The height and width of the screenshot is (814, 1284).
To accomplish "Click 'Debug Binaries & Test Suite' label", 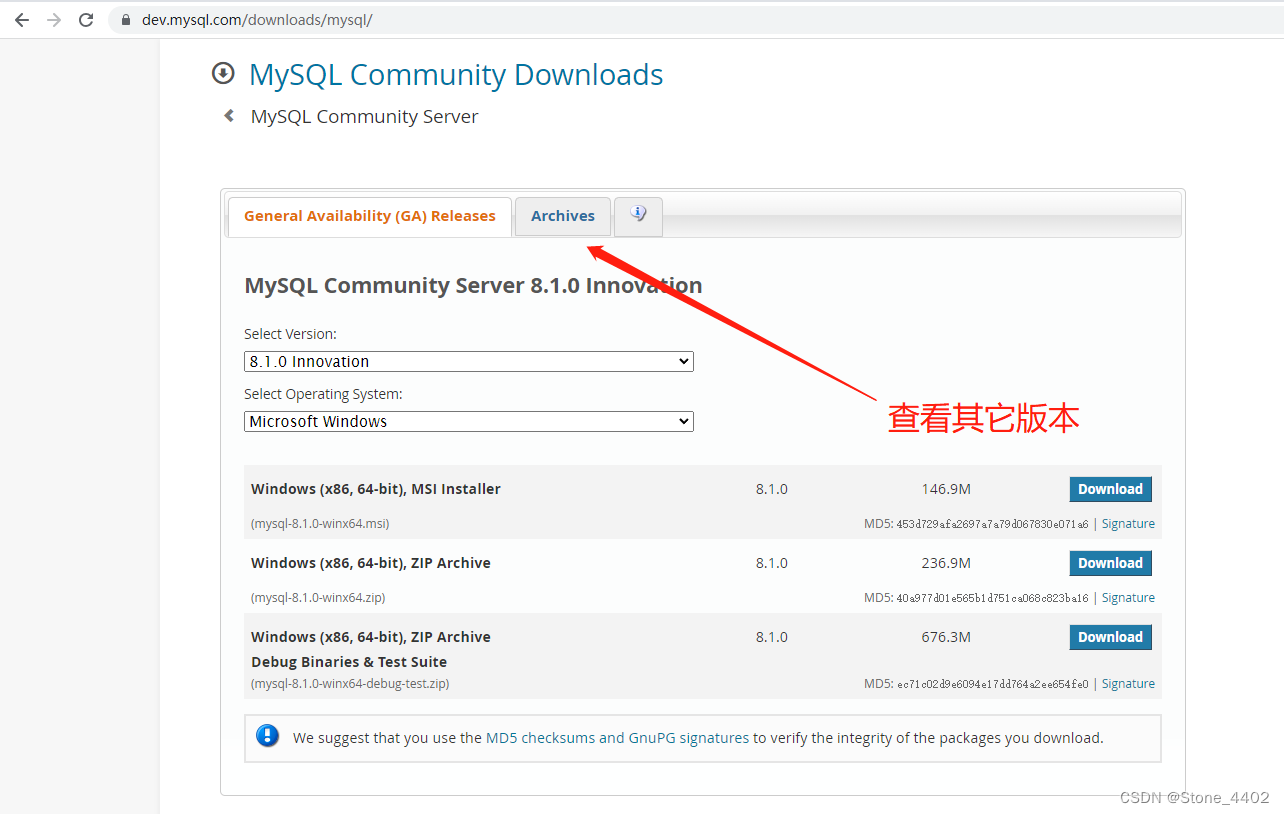I will (x=349, y=662).
